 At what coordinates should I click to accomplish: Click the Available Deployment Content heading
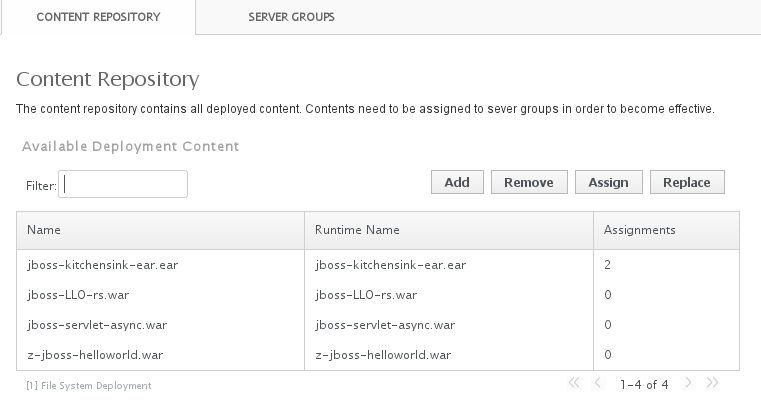point(131,146)
